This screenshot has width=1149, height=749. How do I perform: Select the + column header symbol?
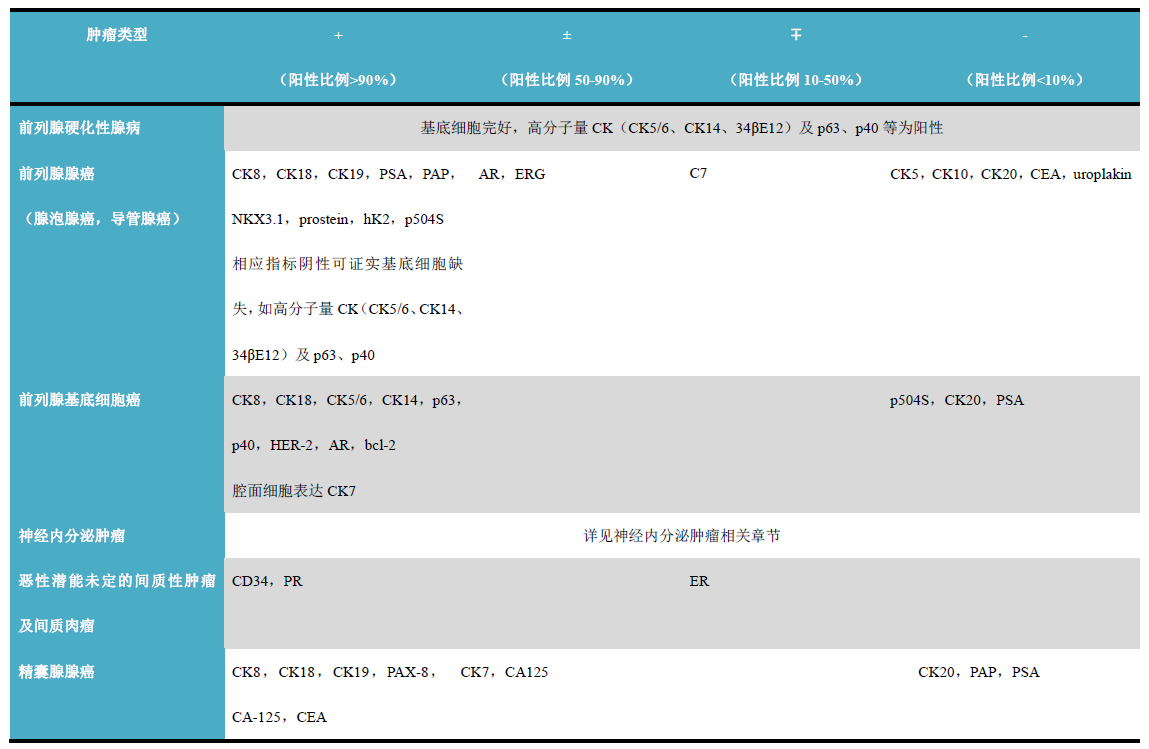339,35
